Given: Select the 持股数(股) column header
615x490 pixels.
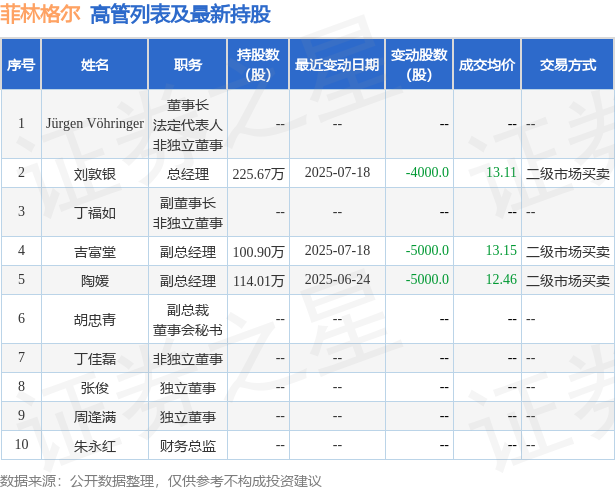Looking at the screenshot, I should [258, 64].
